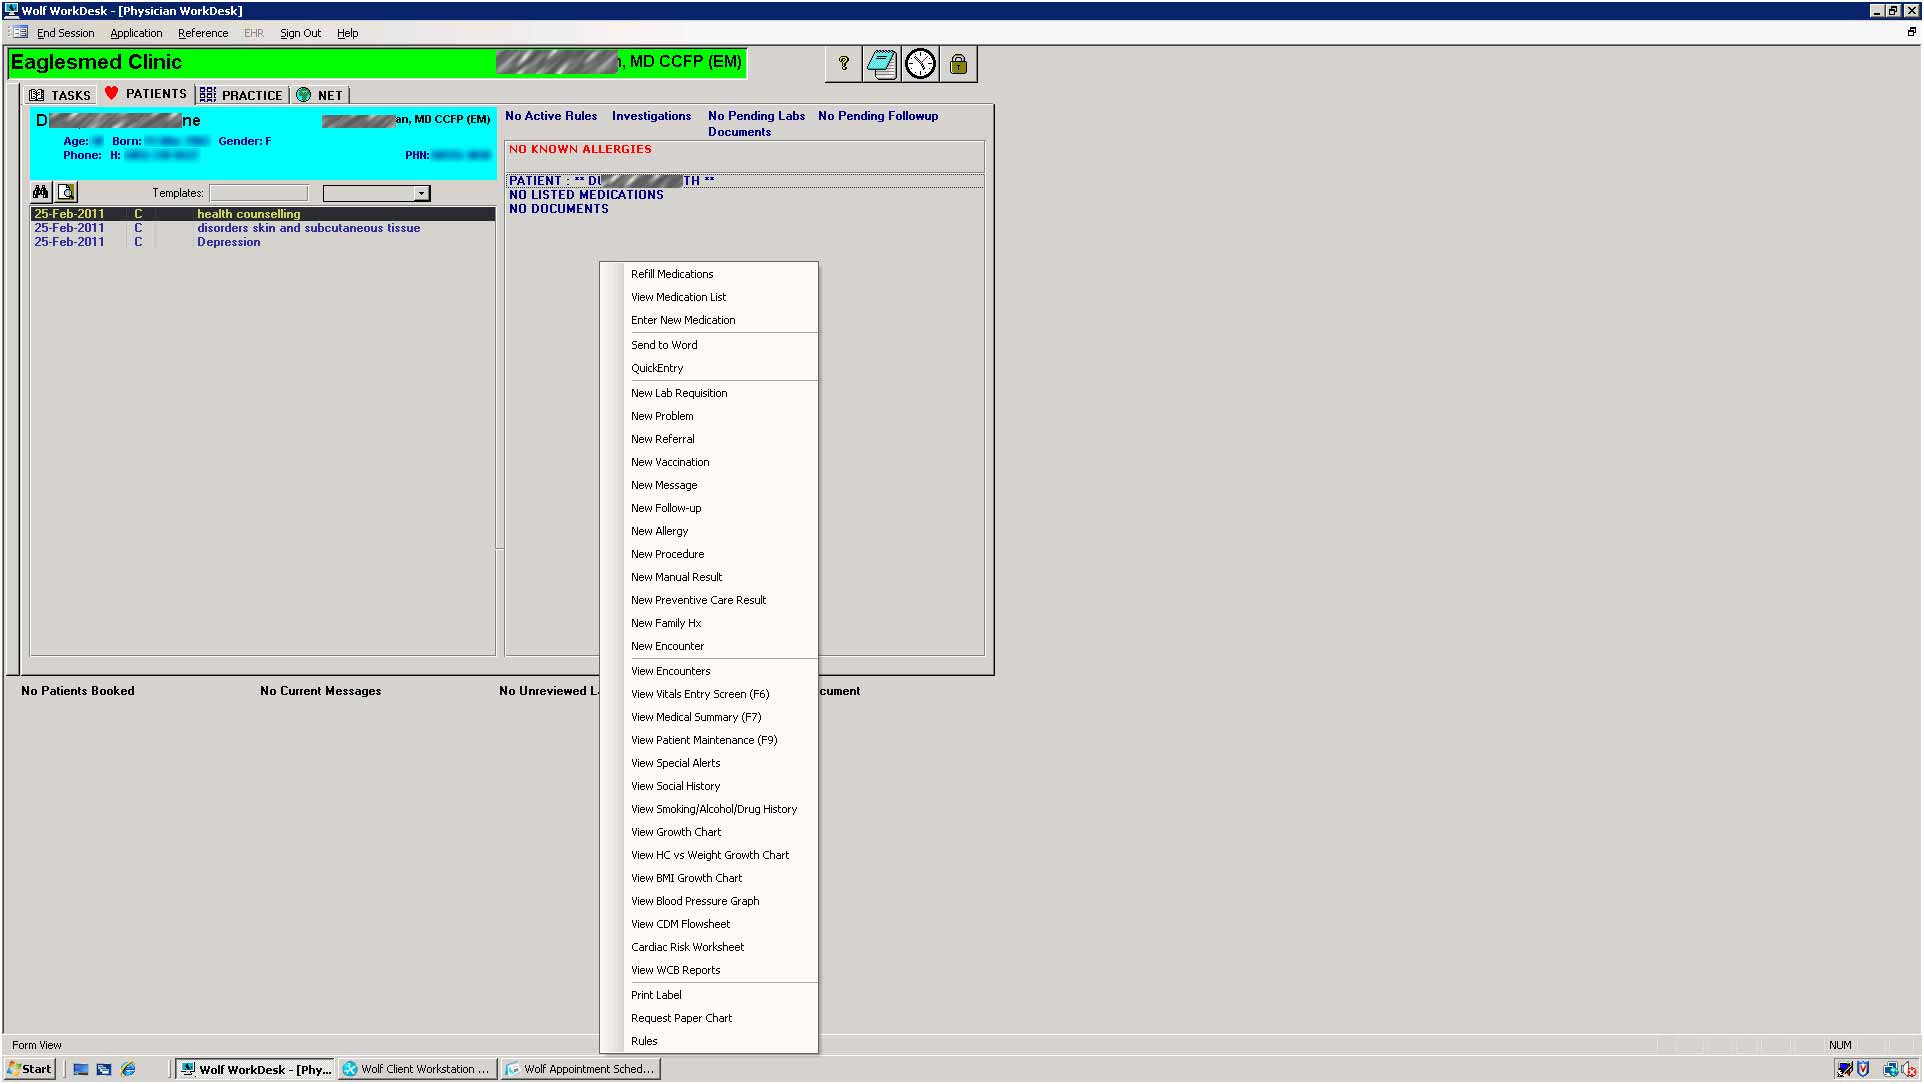Screen dimensions: 1924x1084
Task: Switch to Wolf Appointment Scheduler taskbar button
Action: pyautogui.click(x=580, y=1069)
